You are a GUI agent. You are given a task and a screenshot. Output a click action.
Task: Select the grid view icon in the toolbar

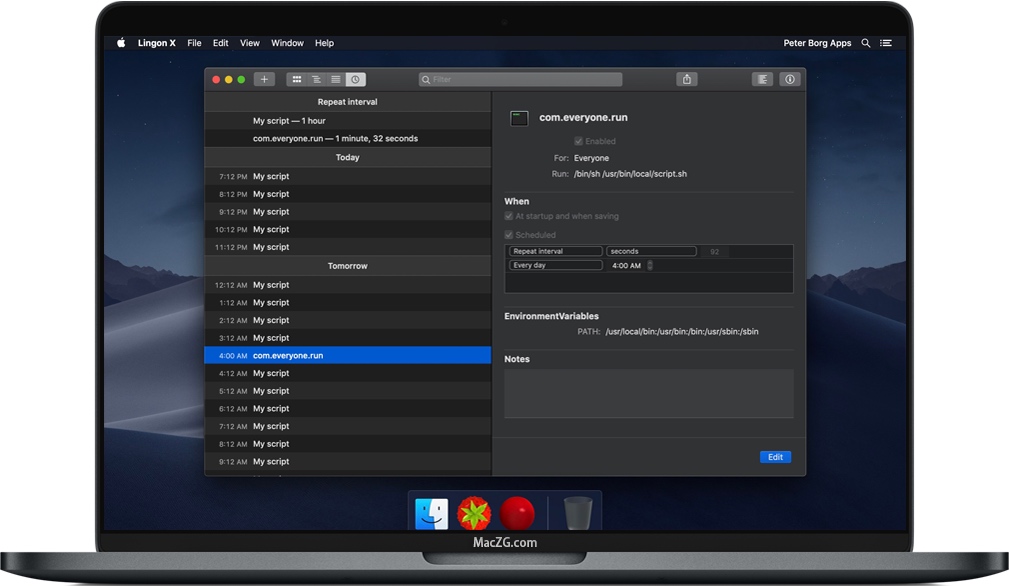tap(296, 78)
